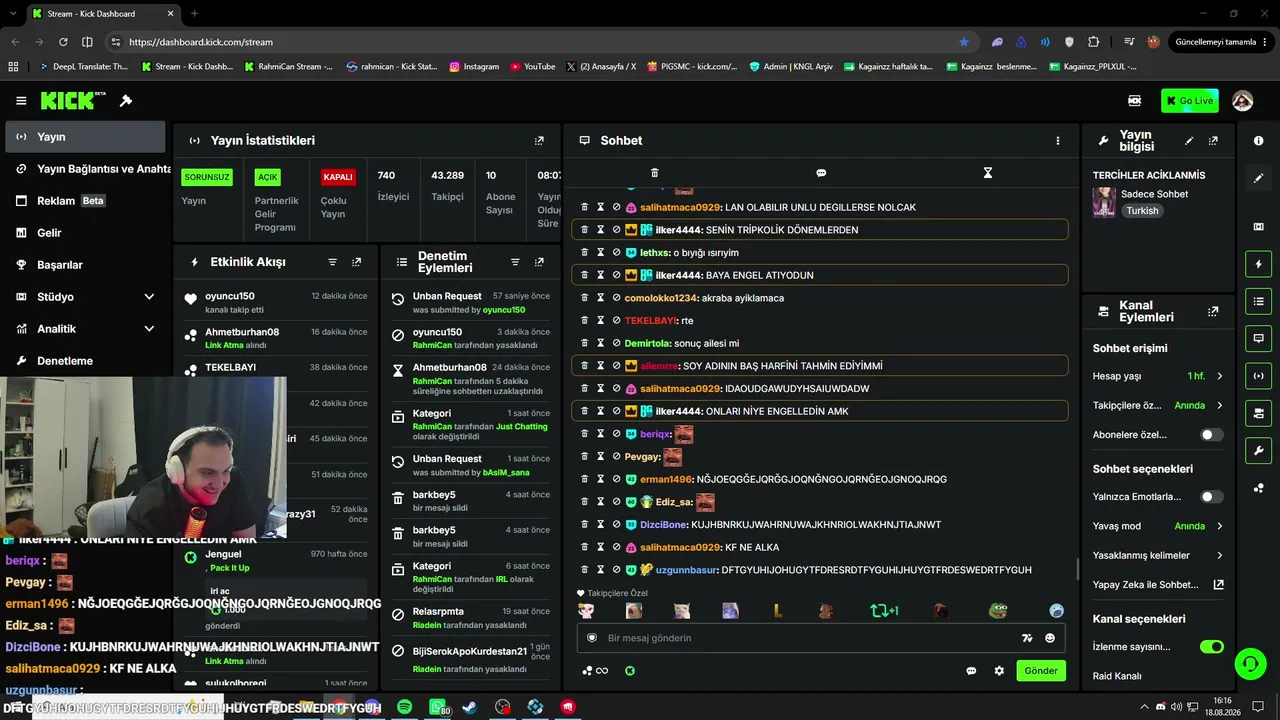Open the Hesap yaşı setting chevron

pyautogui.click(x=1219, y=376)
